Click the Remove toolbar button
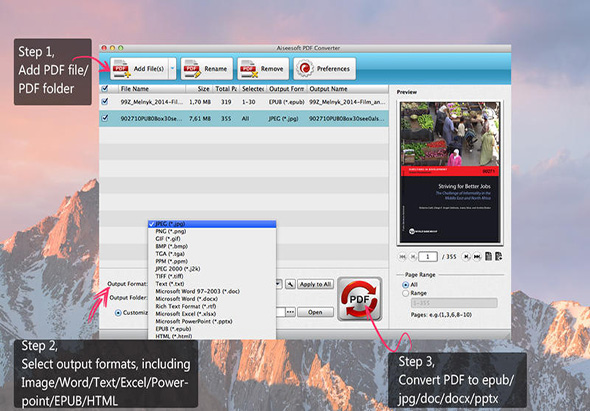The height and width of the screenshot is (411, 590). 263,68
